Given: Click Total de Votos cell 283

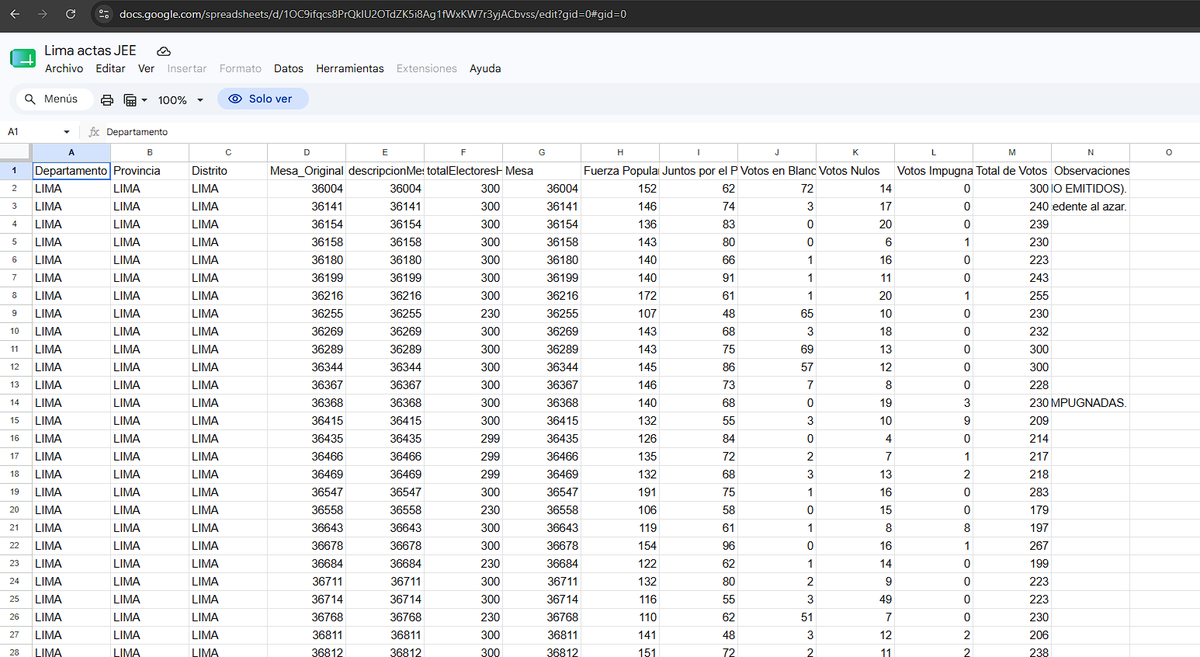Looking at the screenshot, I should (1012, 492).
